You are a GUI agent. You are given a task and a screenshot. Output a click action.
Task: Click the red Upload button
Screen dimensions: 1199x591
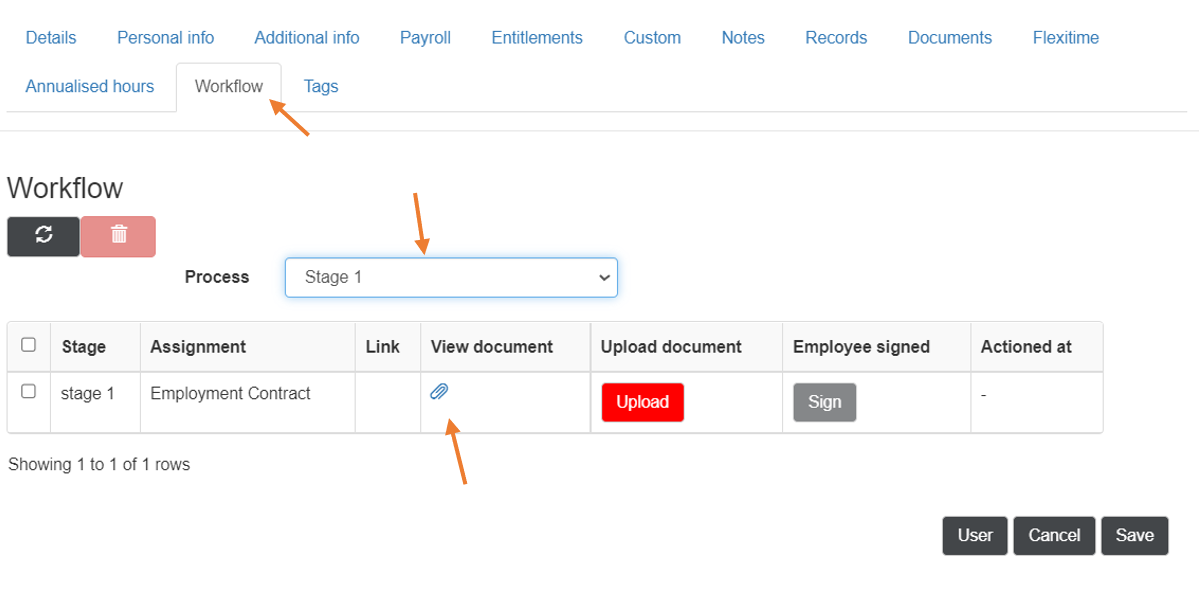pyautogui.click(x=642, y=401)
